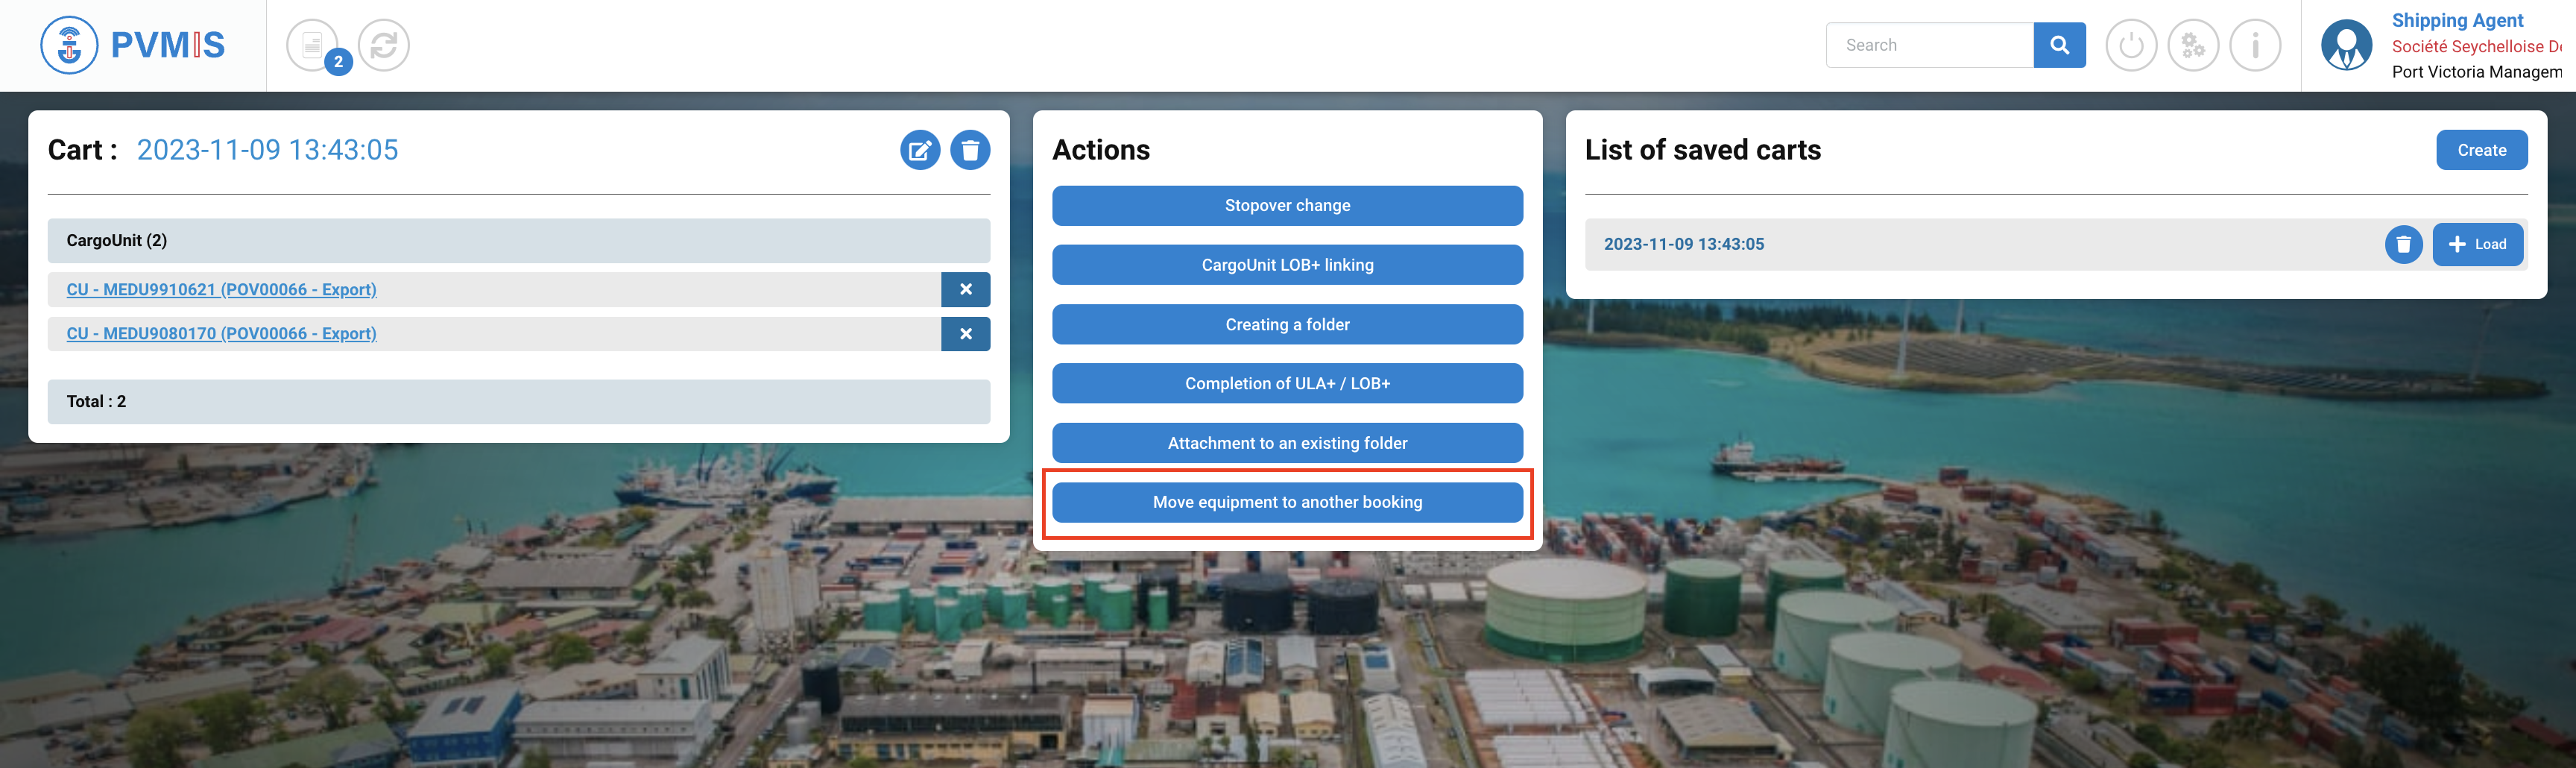This screenshot has height=768, width=2576.
Task: Open CU - MEDU9080170 cargo unit link
Action: [x=221, y=334]
